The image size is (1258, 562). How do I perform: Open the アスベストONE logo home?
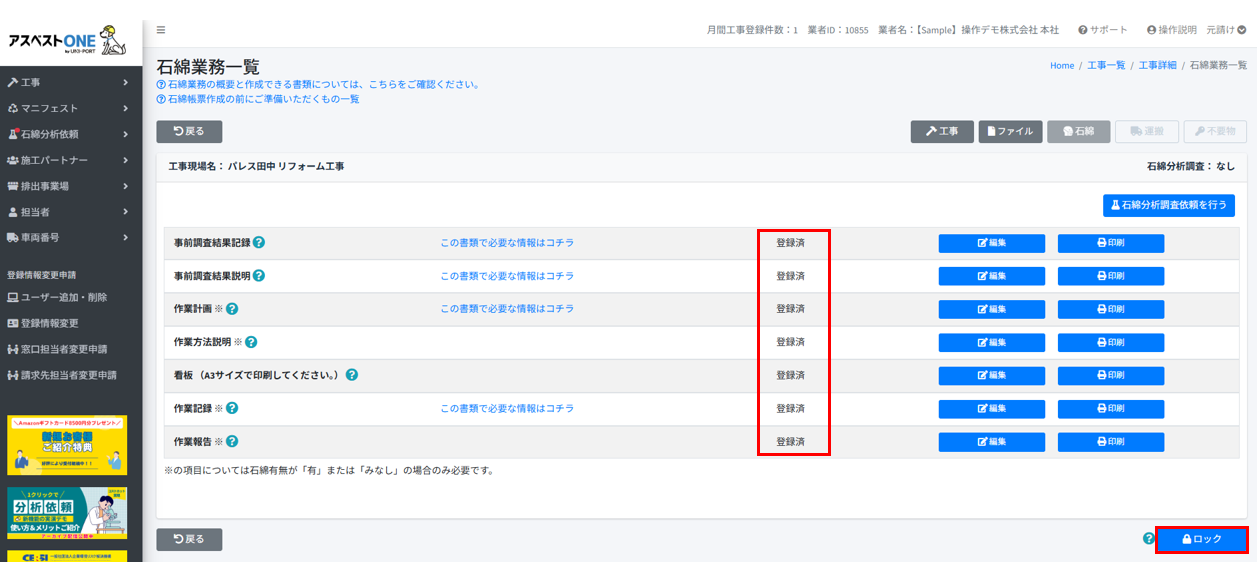tap(68, 41)
